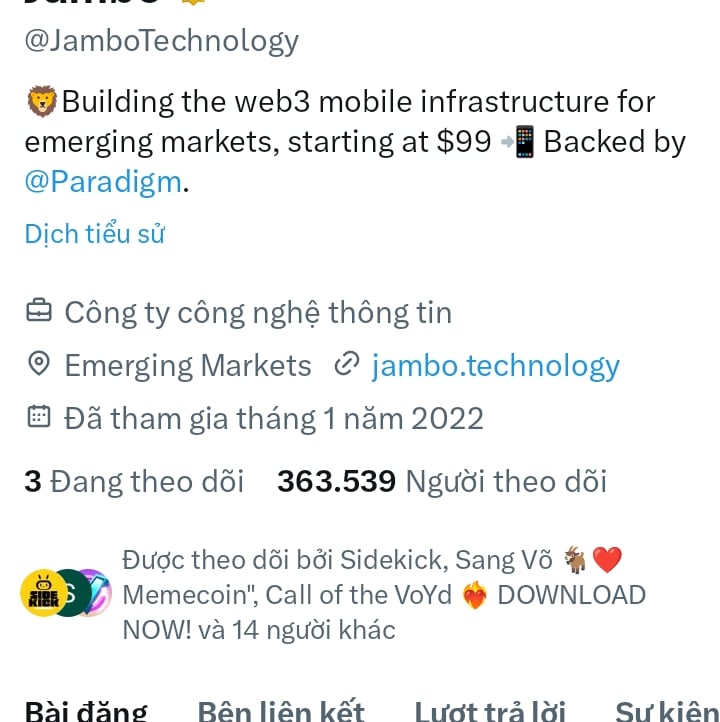Tap the purple follower avatar
720x722 pixels.
click(99, 593)
